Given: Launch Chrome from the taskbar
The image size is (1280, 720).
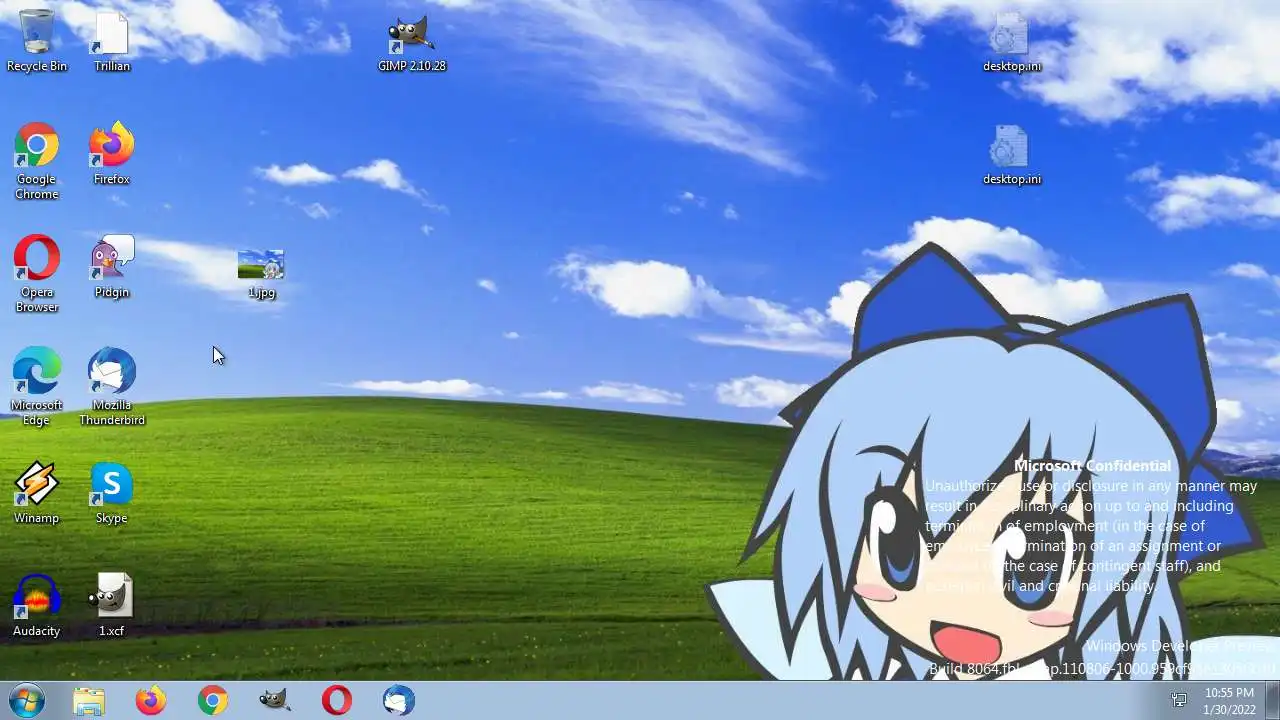Looking at the screenshot, I should [213, 701].
